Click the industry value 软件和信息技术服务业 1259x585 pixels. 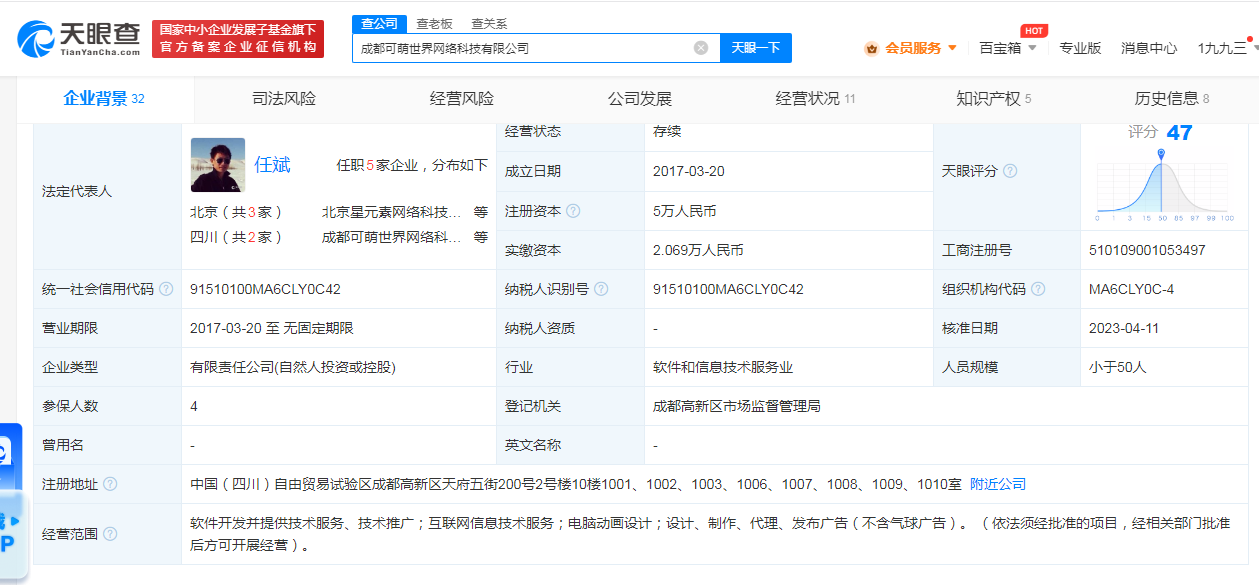723,367
